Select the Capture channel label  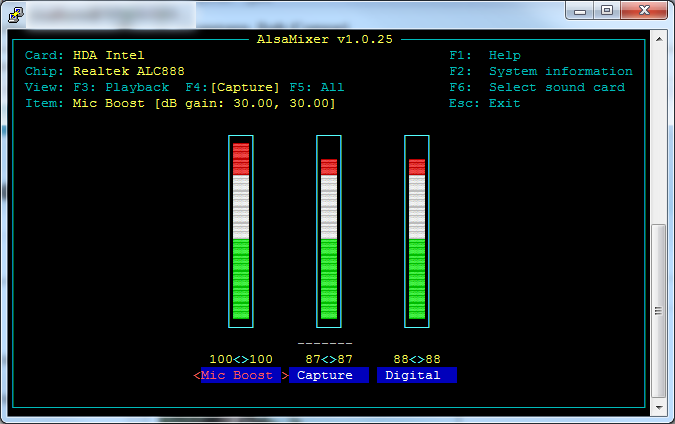(x=328, y=376)
